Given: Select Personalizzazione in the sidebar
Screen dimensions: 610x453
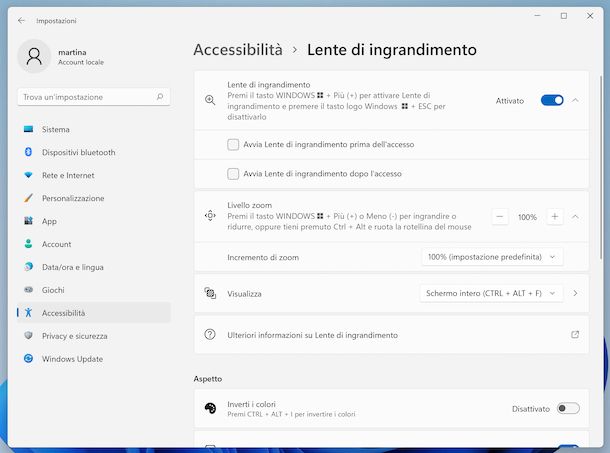Looking at the screenshot, I should click(94, 198).
